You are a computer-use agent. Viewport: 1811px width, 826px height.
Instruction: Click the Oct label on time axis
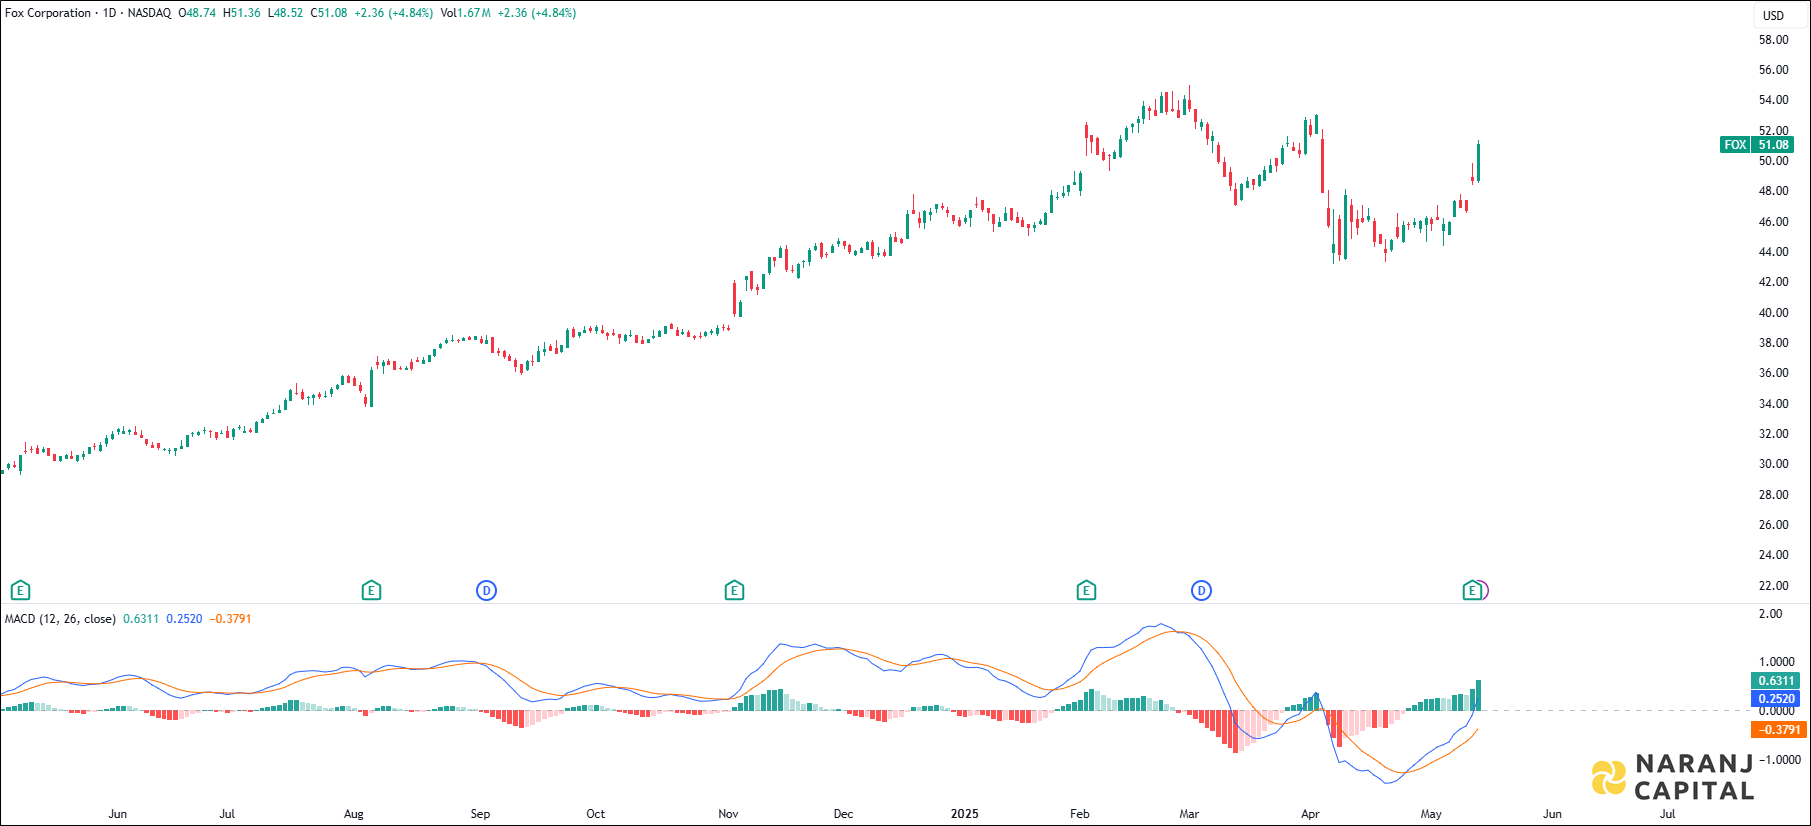click(x=595, y=814)
